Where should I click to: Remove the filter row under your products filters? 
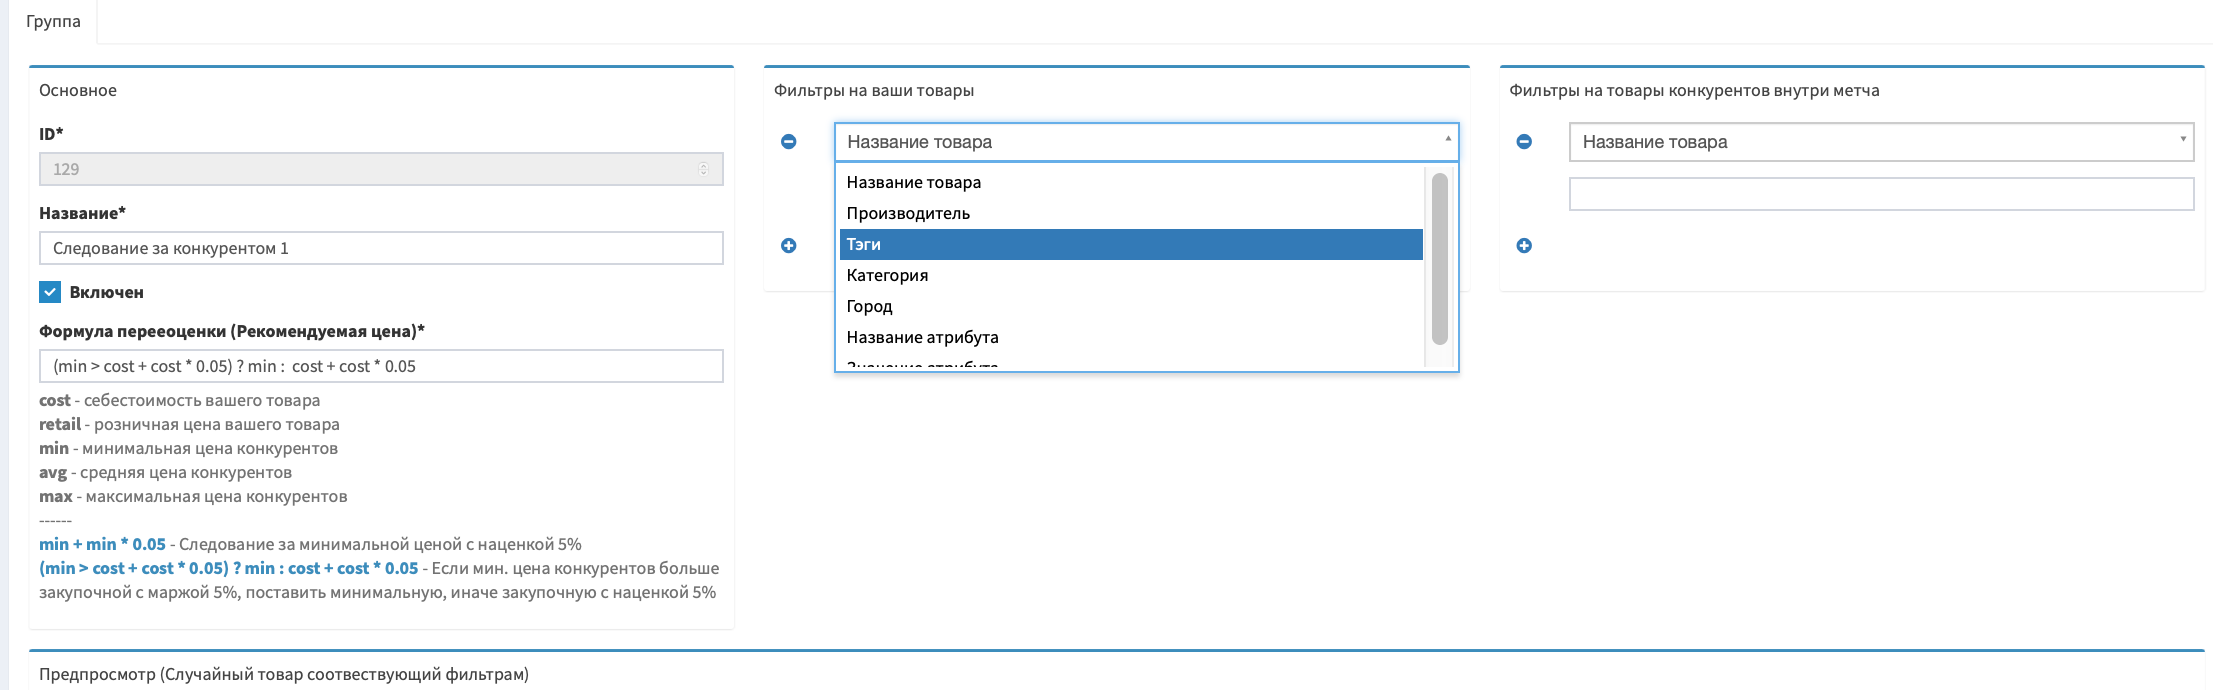pos(788,142)
